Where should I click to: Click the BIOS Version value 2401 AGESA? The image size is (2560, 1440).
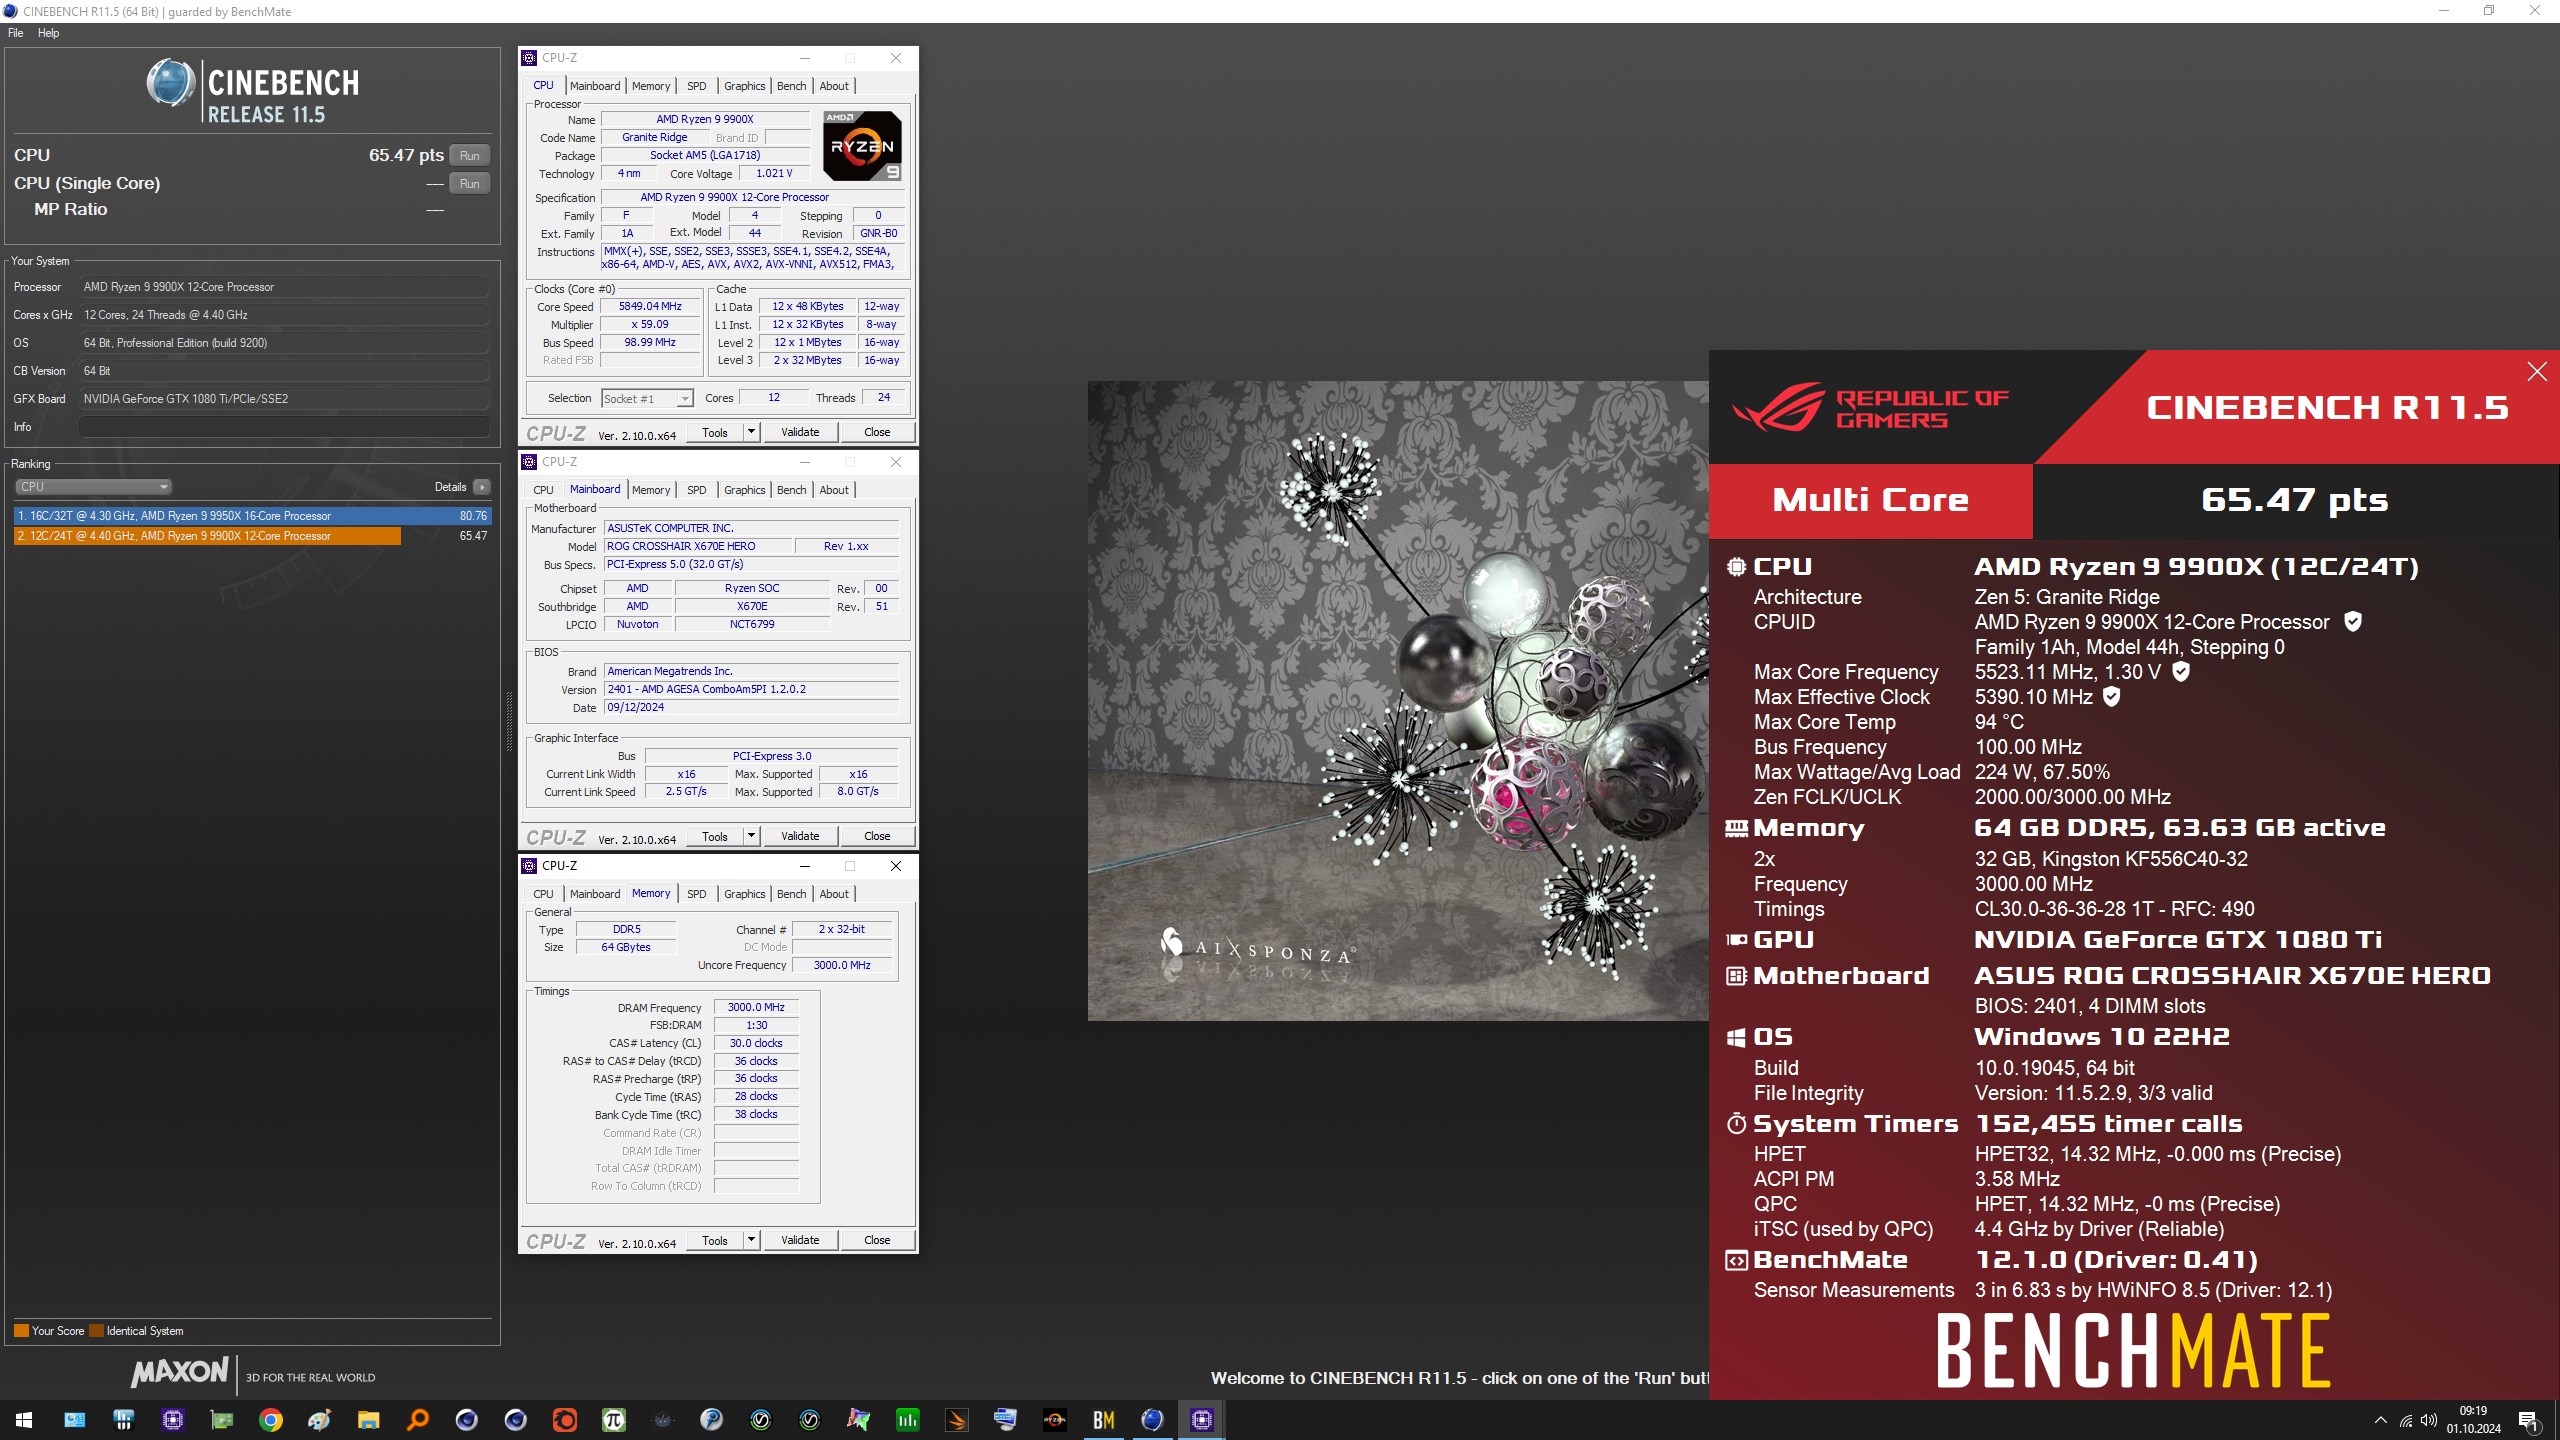click(751, 689)
